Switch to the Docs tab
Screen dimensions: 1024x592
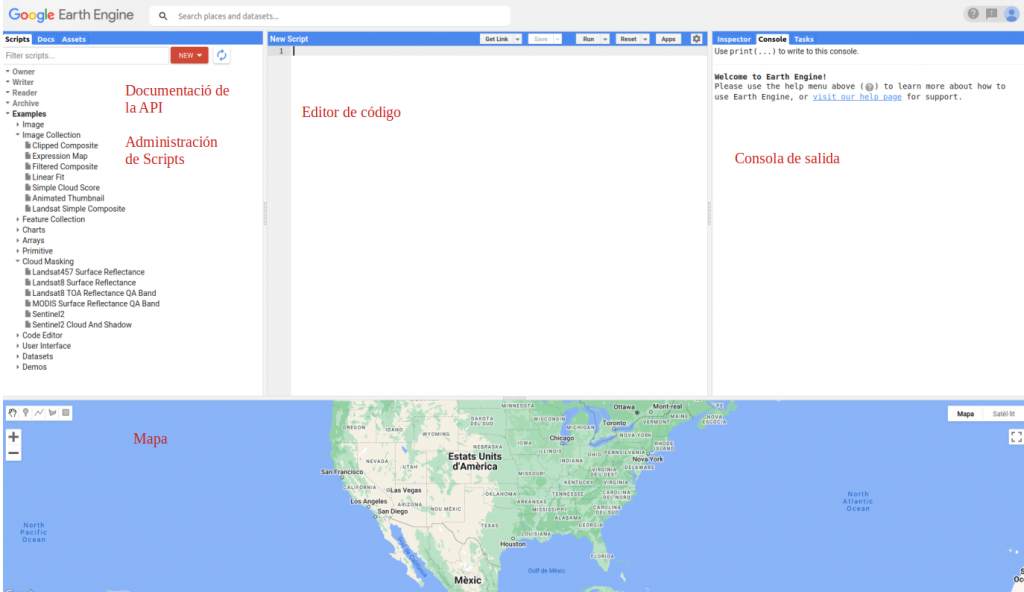pyautogui.click(x=46, y=39)
